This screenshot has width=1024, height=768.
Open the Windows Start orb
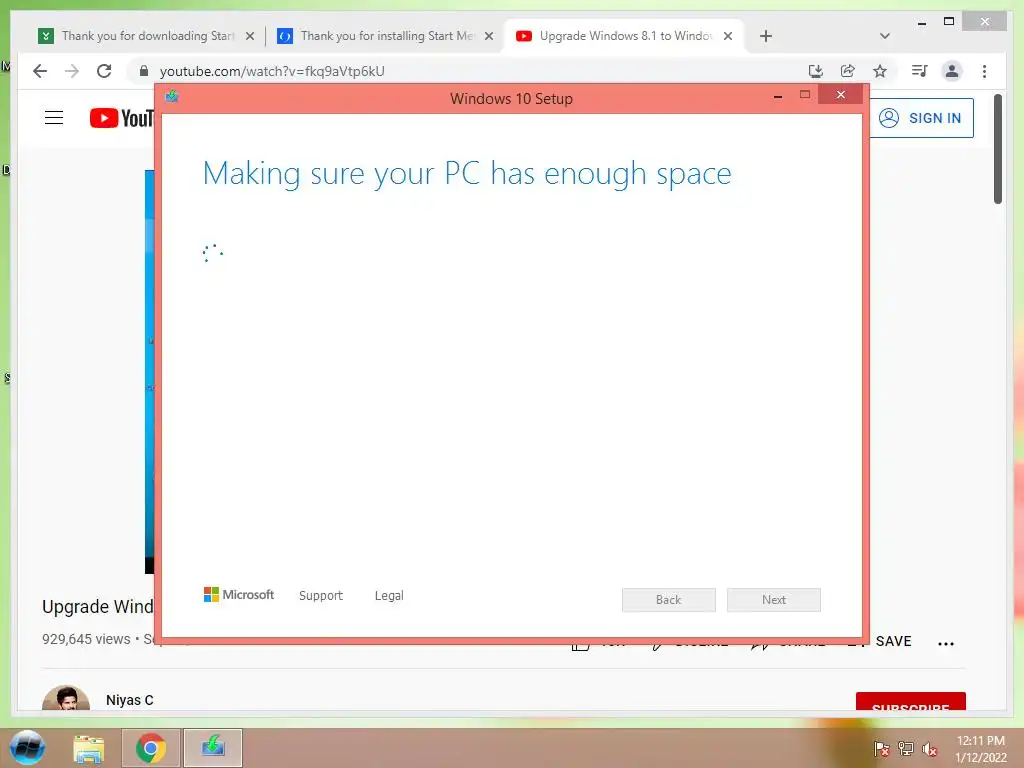pyautogui.click(x=27, y=748)
